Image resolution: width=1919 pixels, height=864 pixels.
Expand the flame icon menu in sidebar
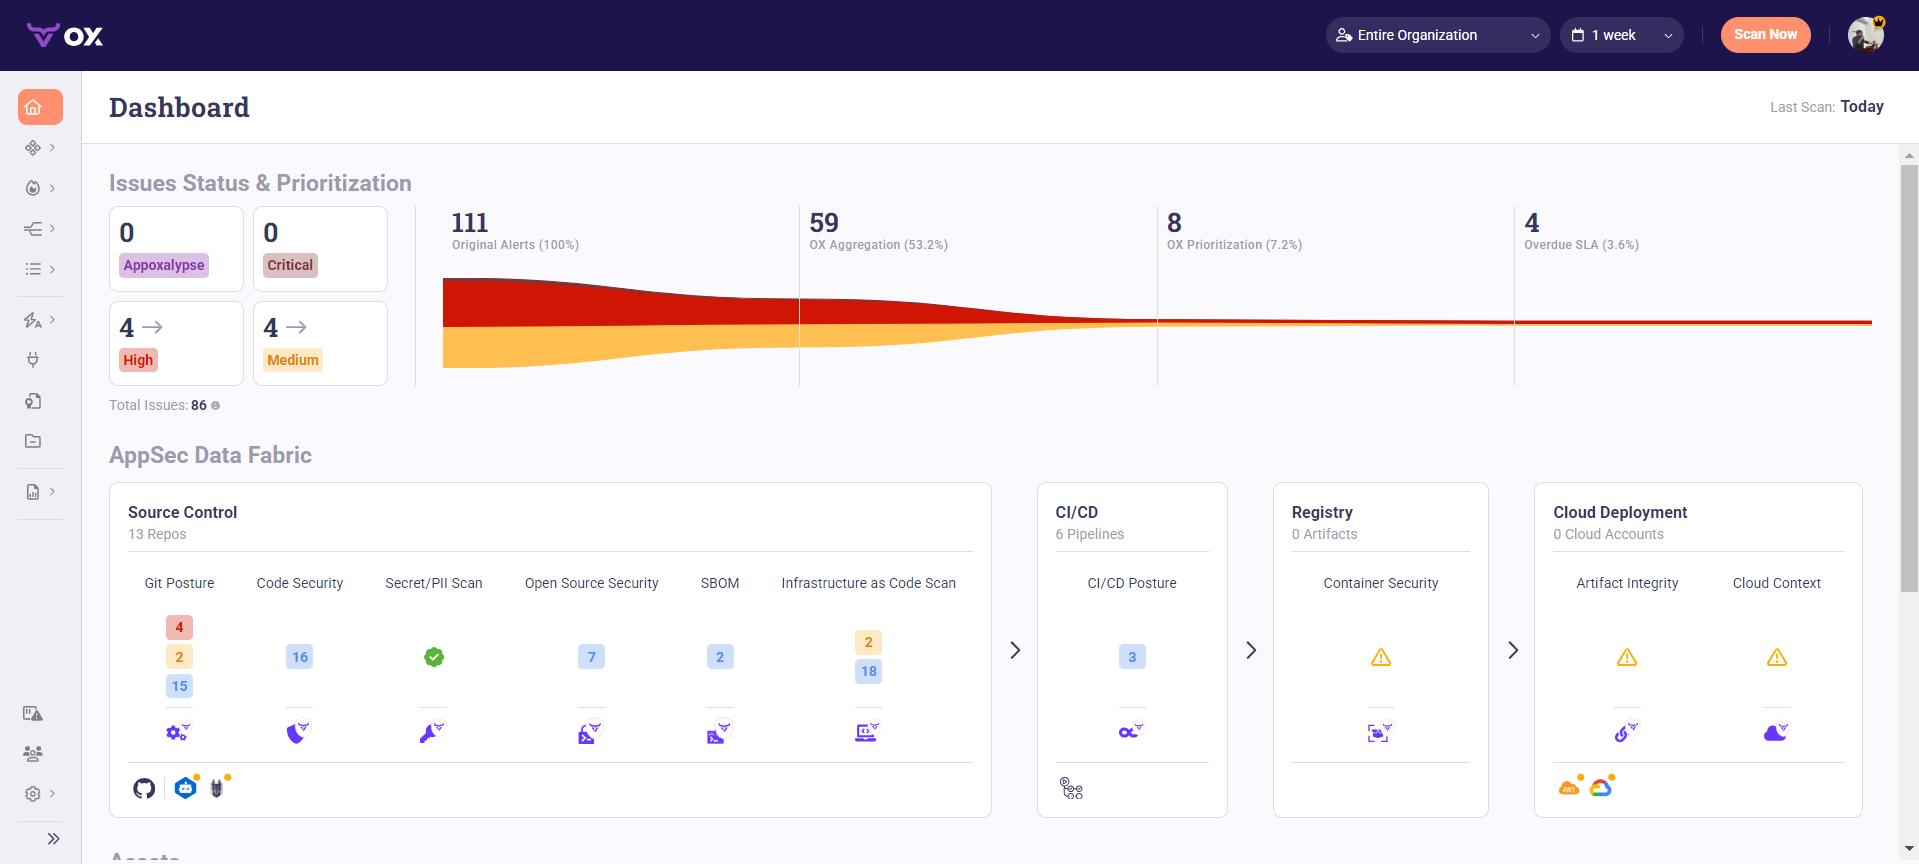point(40,188)
